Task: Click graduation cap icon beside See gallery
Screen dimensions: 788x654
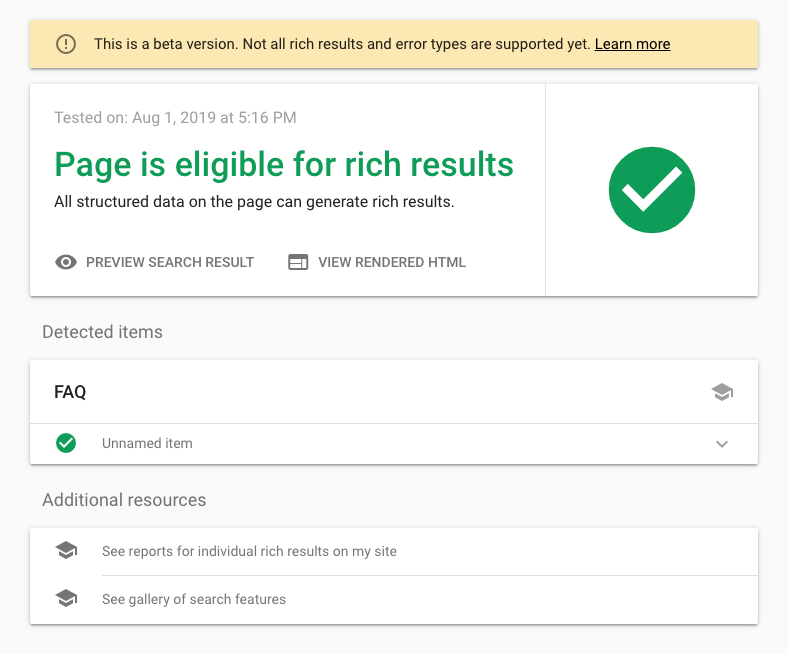Action: (66, 598)
